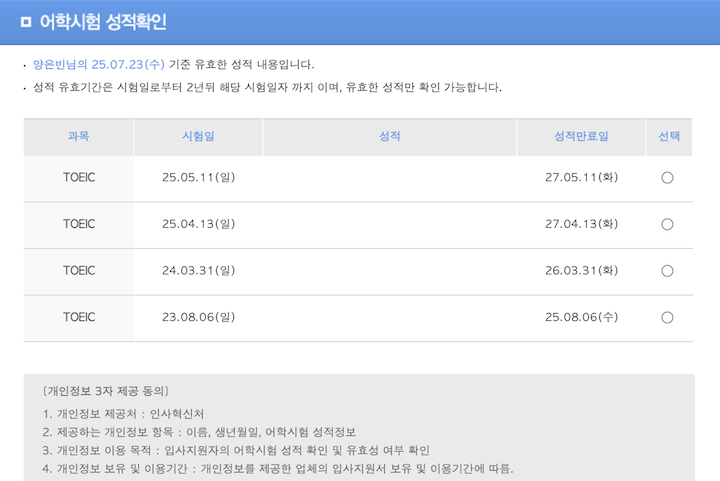Click TOEIC cell in the 23.08.06 row
The height and width of the screenshot is (481, 720).
(x=79, y=317)
